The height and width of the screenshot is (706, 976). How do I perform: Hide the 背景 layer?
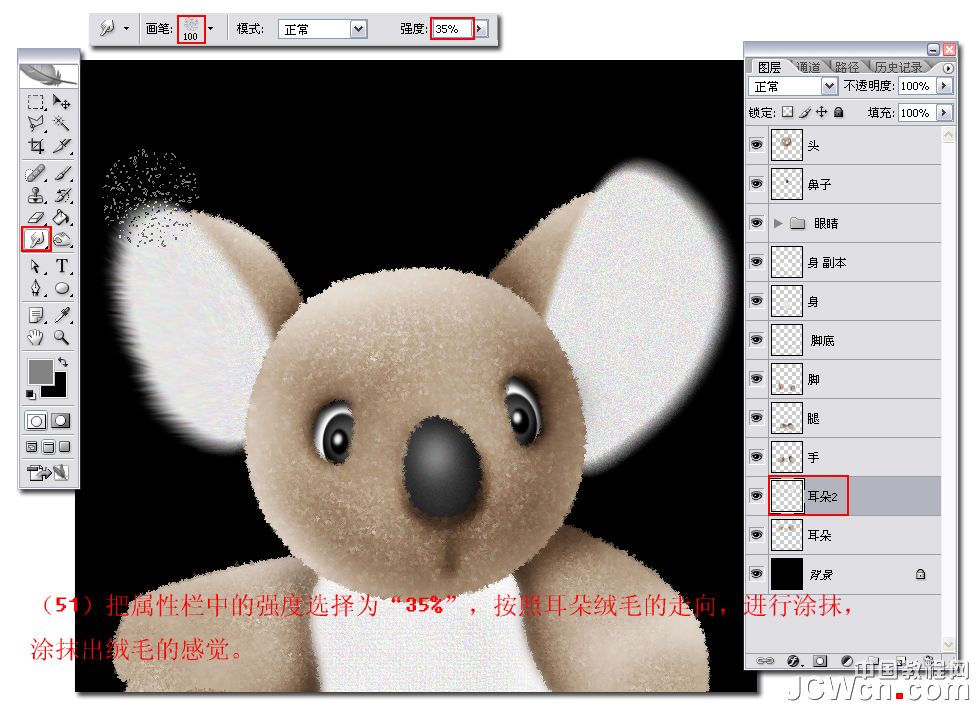pos(756,574)
